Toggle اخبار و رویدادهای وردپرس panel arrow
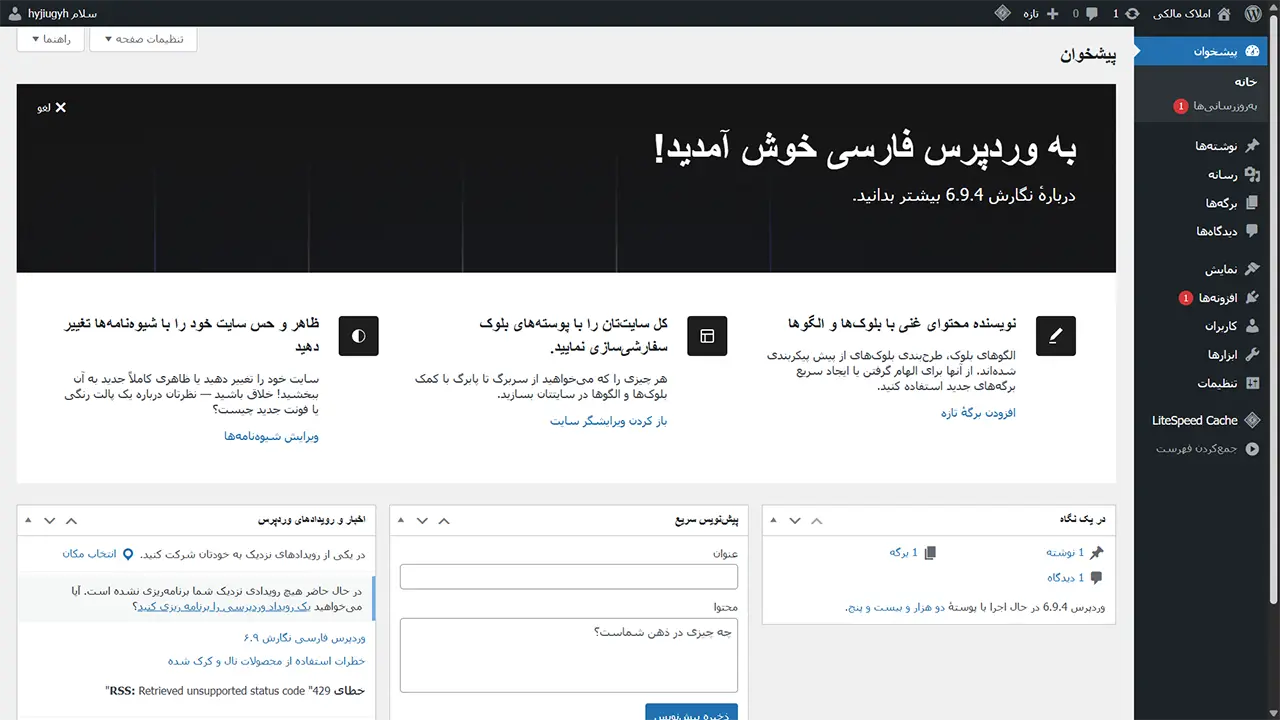This screenshot has height=720, width=1280. pyautogui.click(x=27, y=520)
